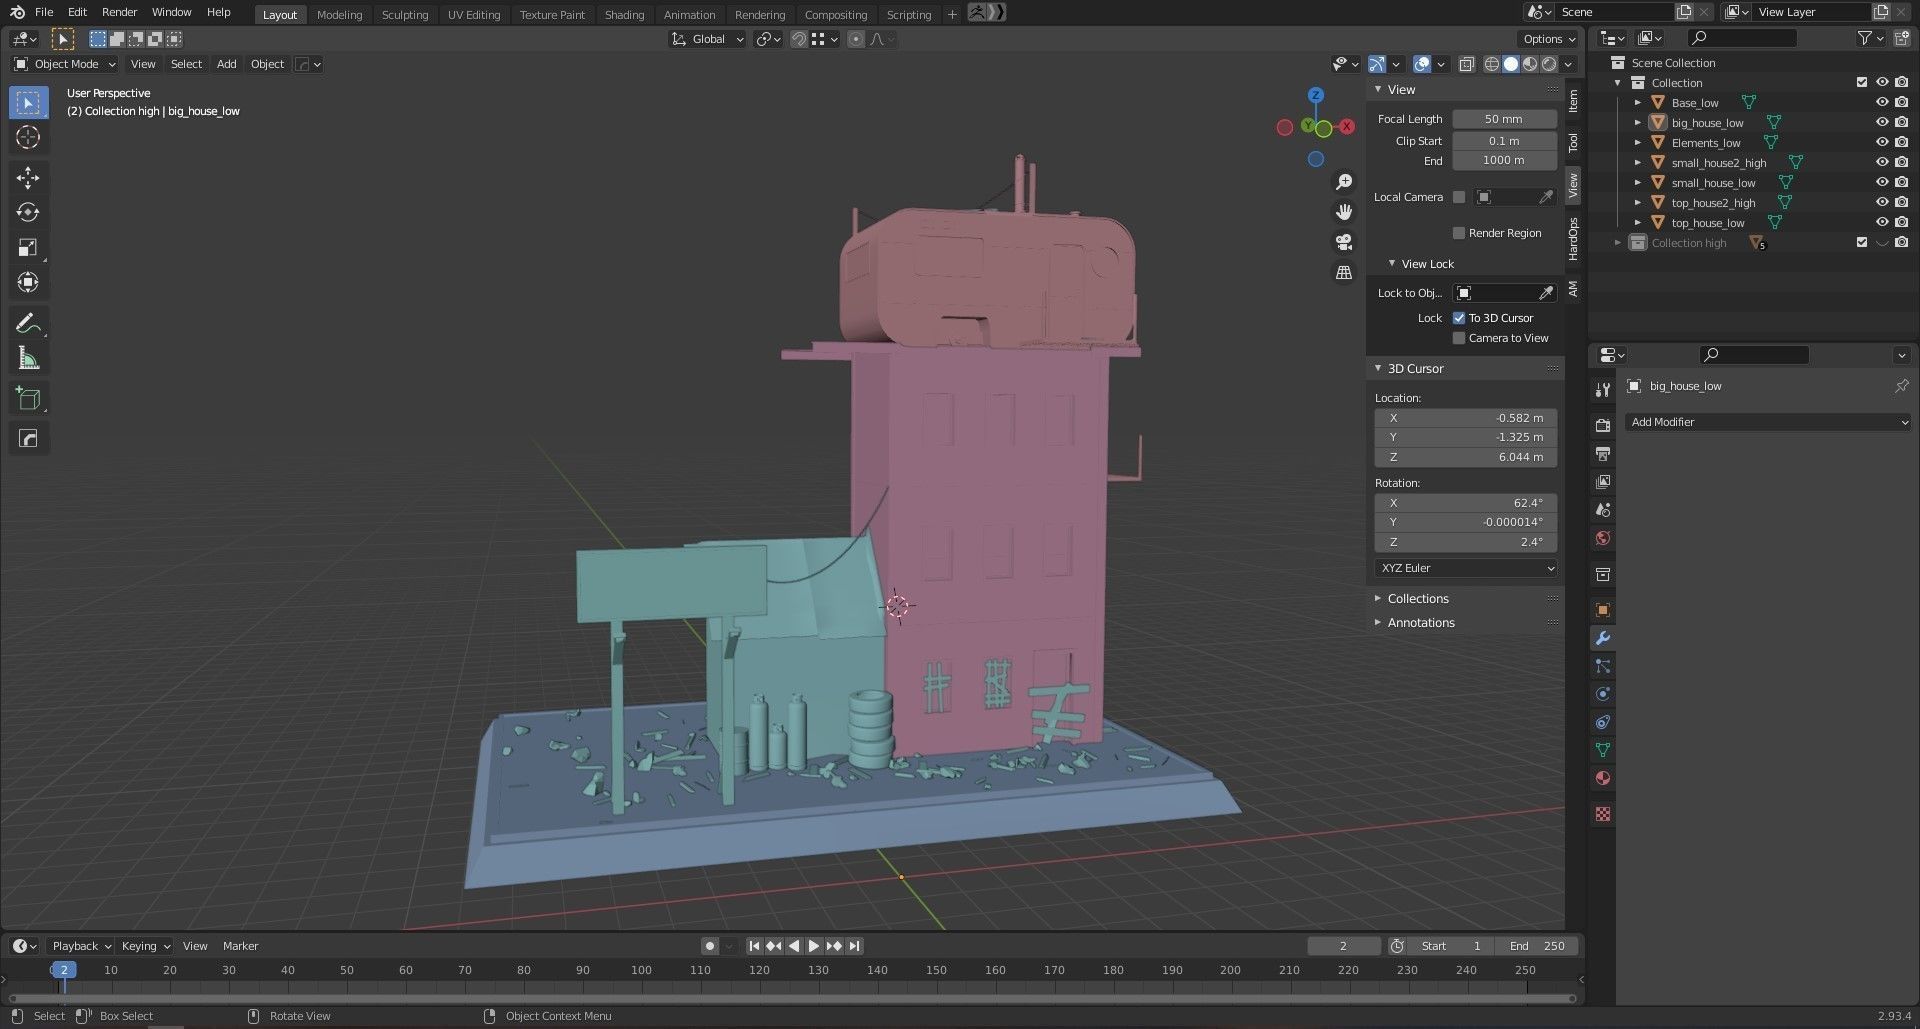The image size is (1920, 1029).
Task: Open World properties globe icon
Action: (x=1602, y=538)
